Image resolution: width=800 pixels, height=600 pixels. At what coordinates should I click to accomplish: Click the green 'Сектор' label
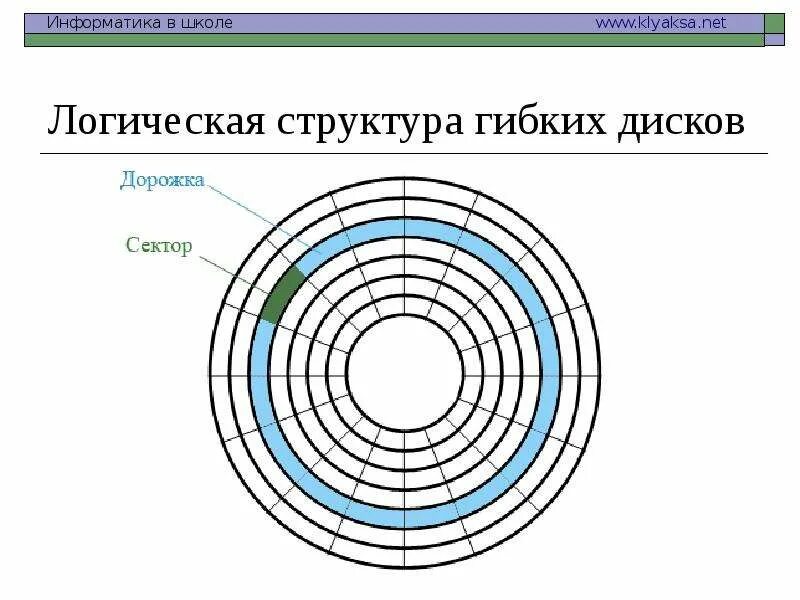159,245
